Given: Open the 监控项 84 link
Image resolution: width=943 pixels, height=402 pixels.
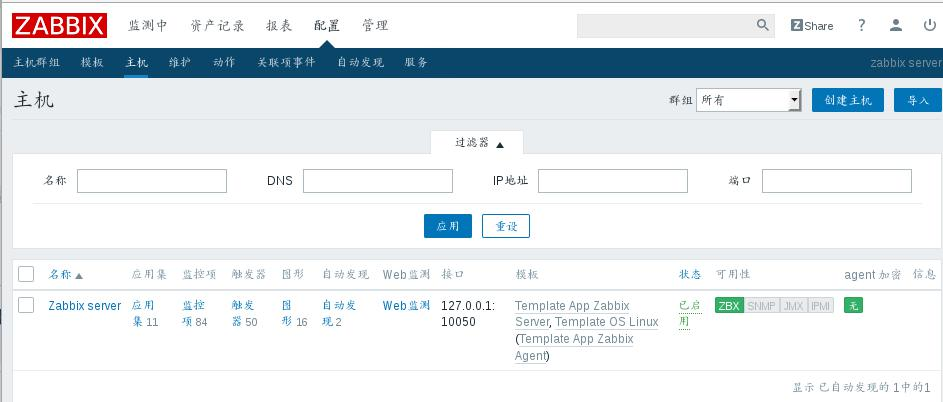Looking at the screenshot, I should pyautogui.click(x=195, y=314).
